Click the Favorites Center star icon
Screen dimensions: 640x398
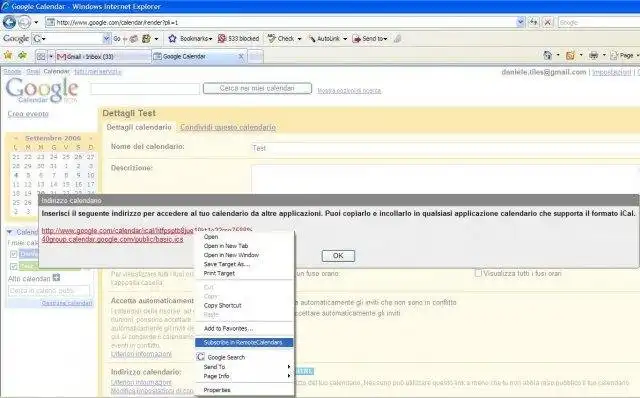pyautogui.click(x=8, y=56)
